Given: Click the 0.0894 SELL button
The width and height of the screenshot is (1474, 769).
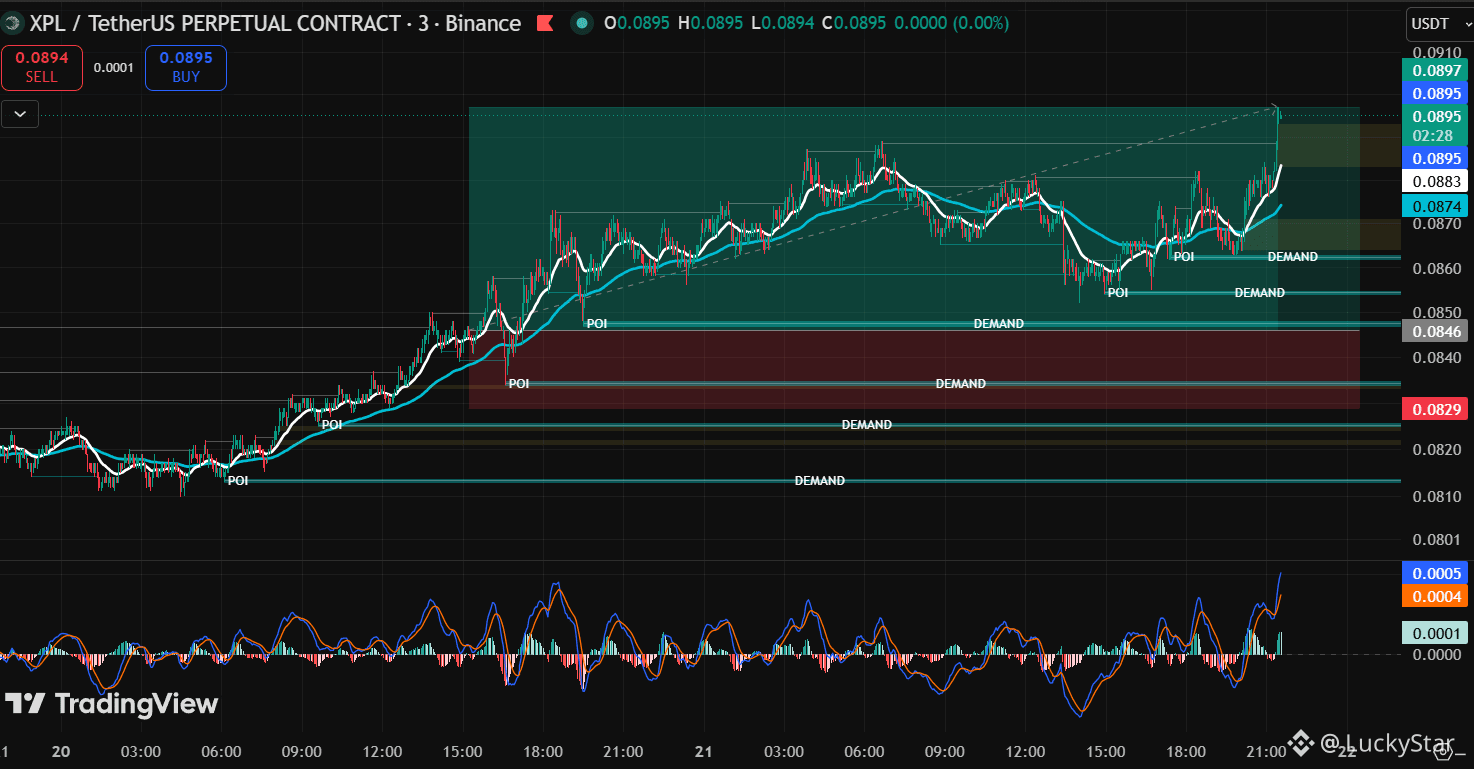Looking at the screenshot, I should tap(42, 68).
